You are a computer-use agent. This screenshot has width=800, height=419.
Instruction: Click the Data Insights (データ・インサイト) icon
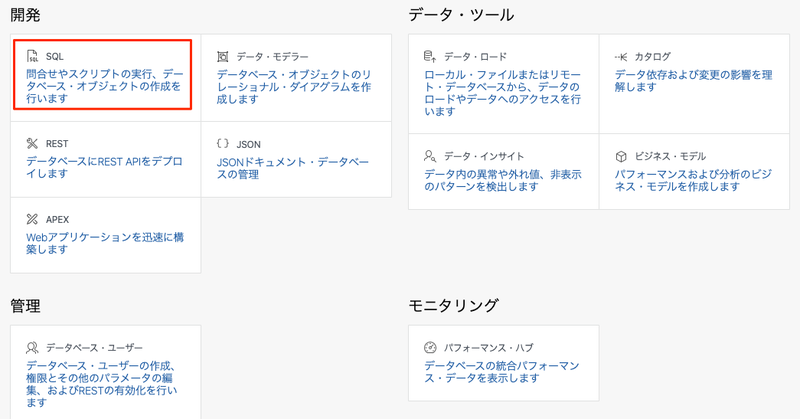430,156
